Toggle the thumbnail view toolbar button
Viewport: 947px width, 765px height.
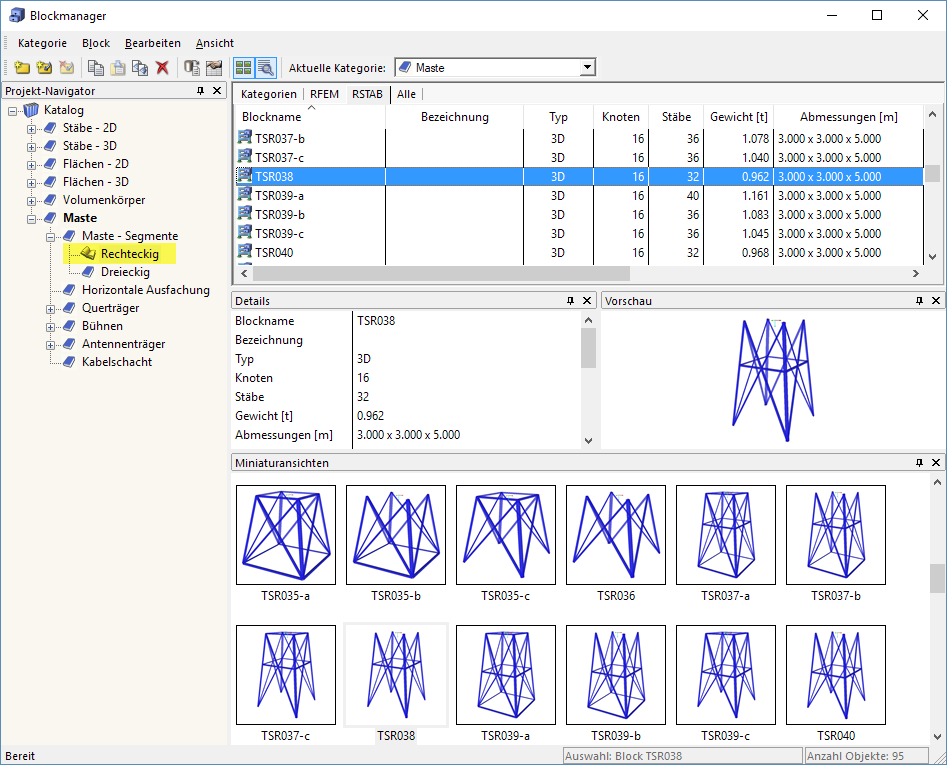[x=243, y=68]
